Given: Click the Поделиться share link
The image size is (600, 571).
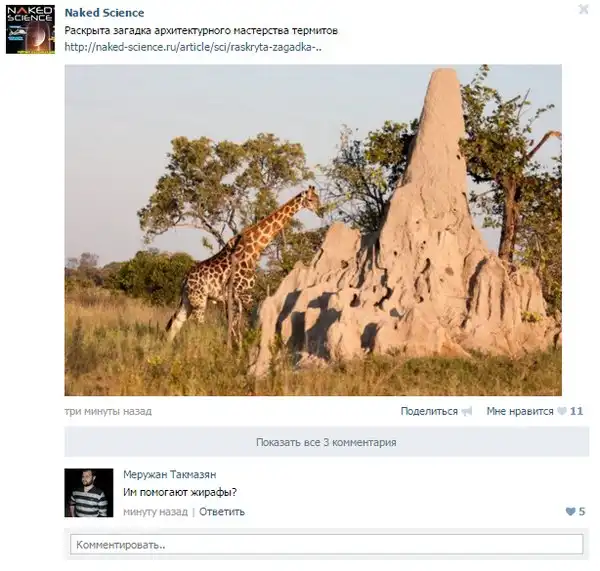Looking at the screenshot, I should coord(428,411).
